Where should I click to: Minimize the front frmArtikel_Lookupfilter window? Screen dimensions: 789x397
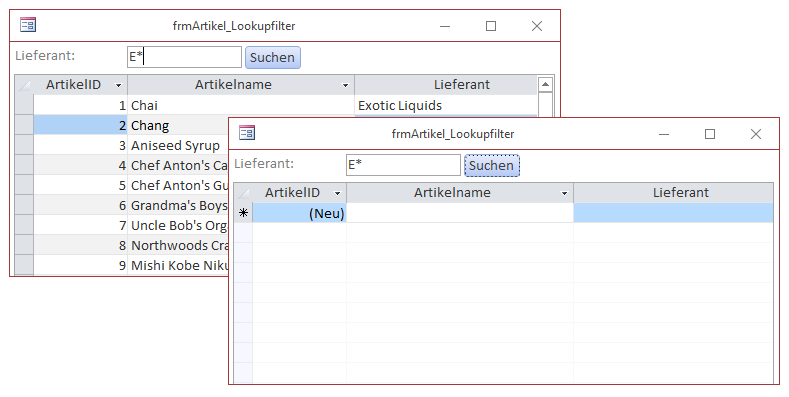pos(664,134)
